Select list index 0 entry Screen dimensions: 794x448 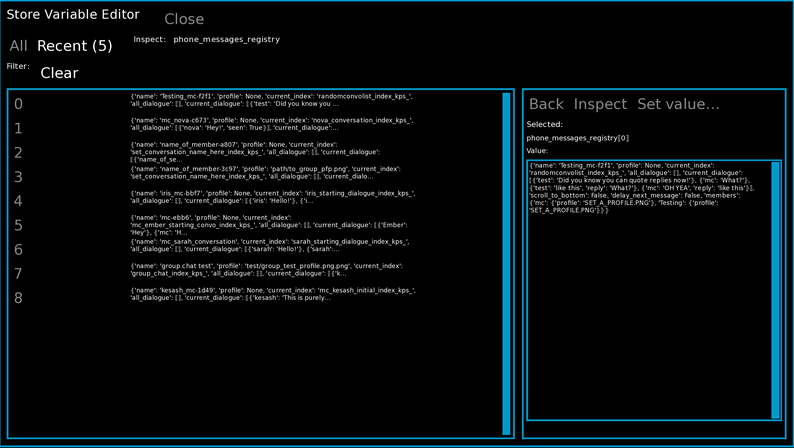click(x=18, y=104)
